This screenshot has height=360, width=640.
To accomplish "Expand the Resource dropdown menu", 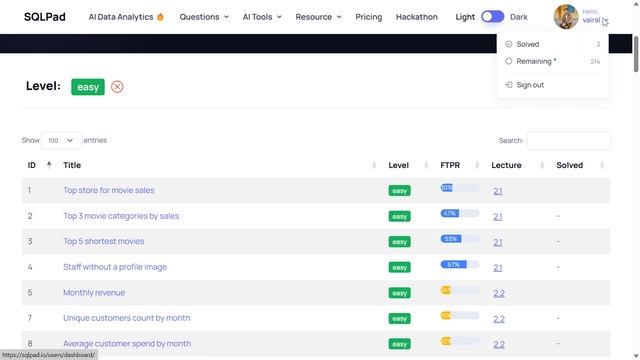I will pos(318,17).
